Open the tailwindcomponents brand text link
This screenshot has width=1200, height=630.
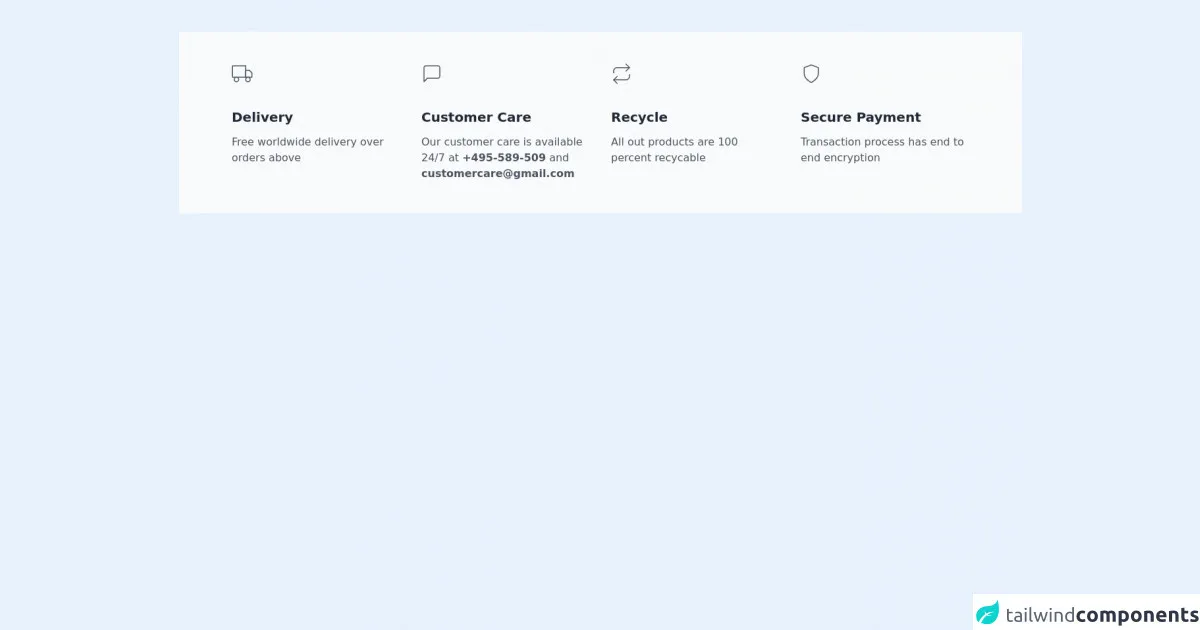(x=1101, y=615)
